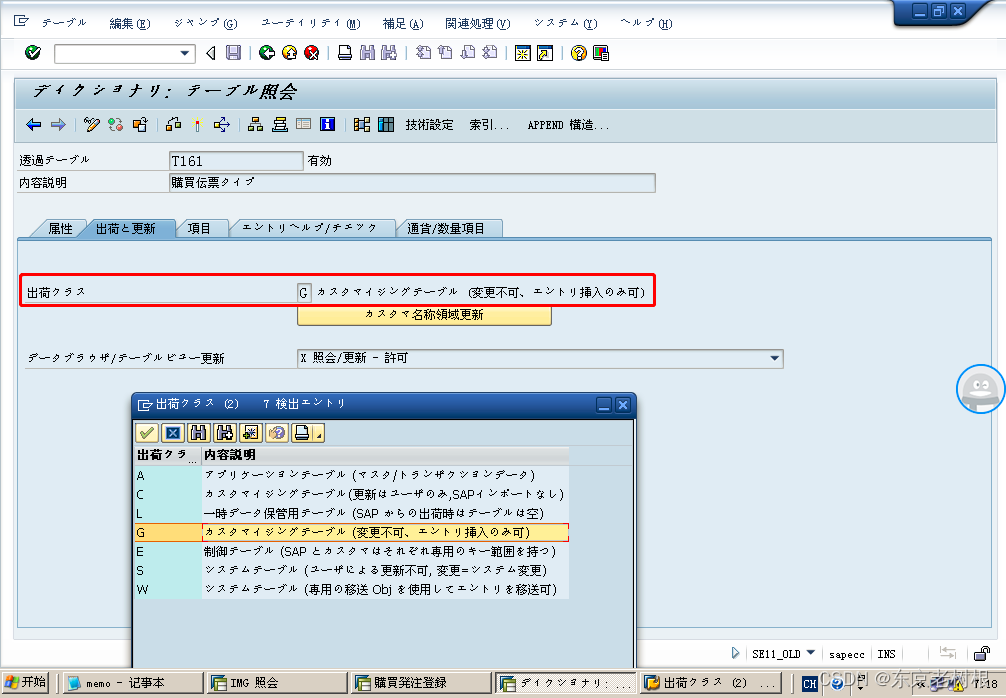
Task: Open popup Print options small dropdown arrow
Action: (x=319, y=433)
